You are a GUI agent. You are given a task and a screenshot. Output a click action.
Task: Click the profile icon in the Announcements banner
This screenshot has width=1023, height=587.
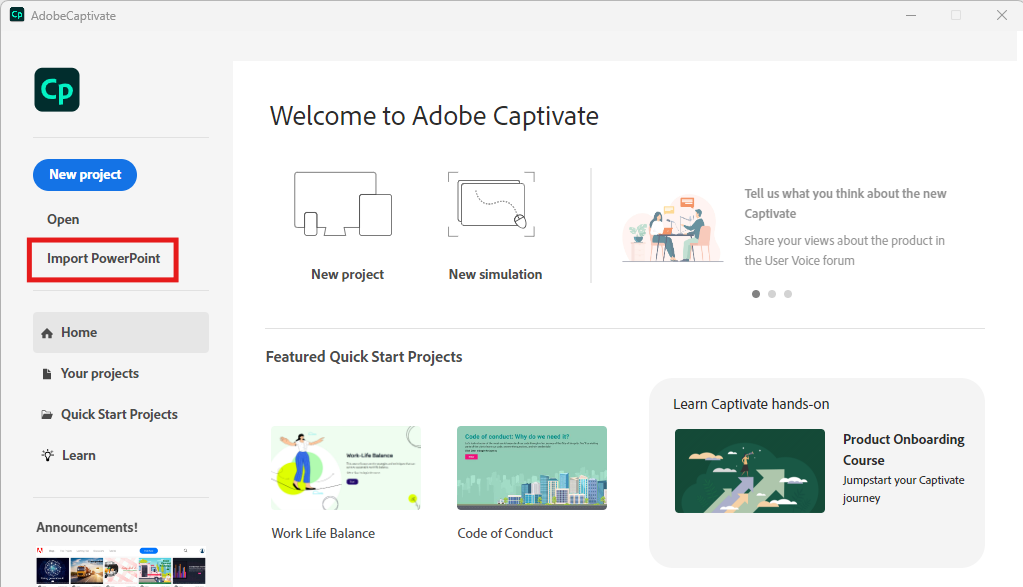tap(202, 550)
